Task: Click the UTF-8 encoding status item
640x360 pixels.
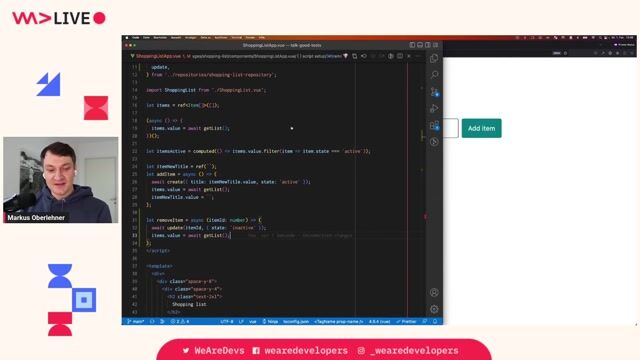Action: click(227, 322)
